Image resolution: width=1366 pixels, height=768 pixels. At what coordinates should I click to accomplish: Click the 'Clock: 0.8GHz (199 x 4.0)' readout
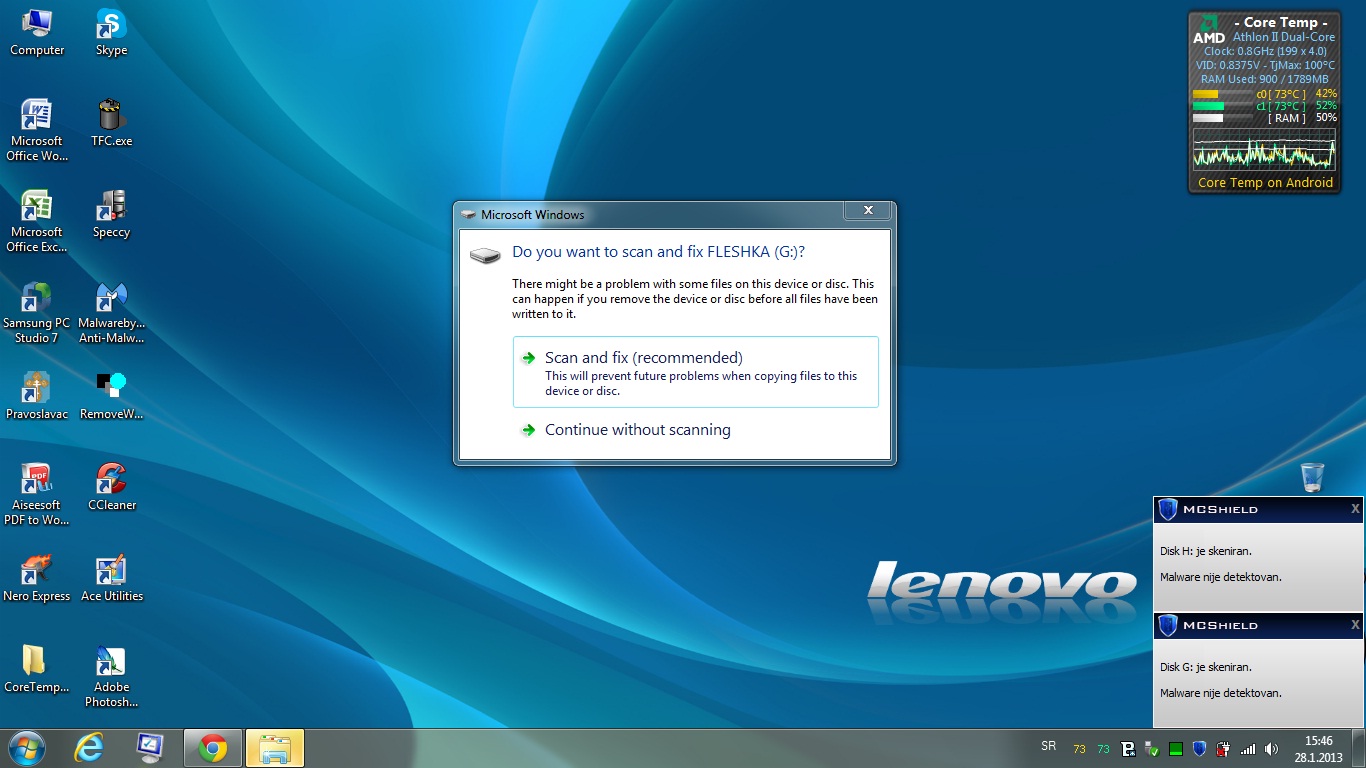click(x=1265, y=51)
